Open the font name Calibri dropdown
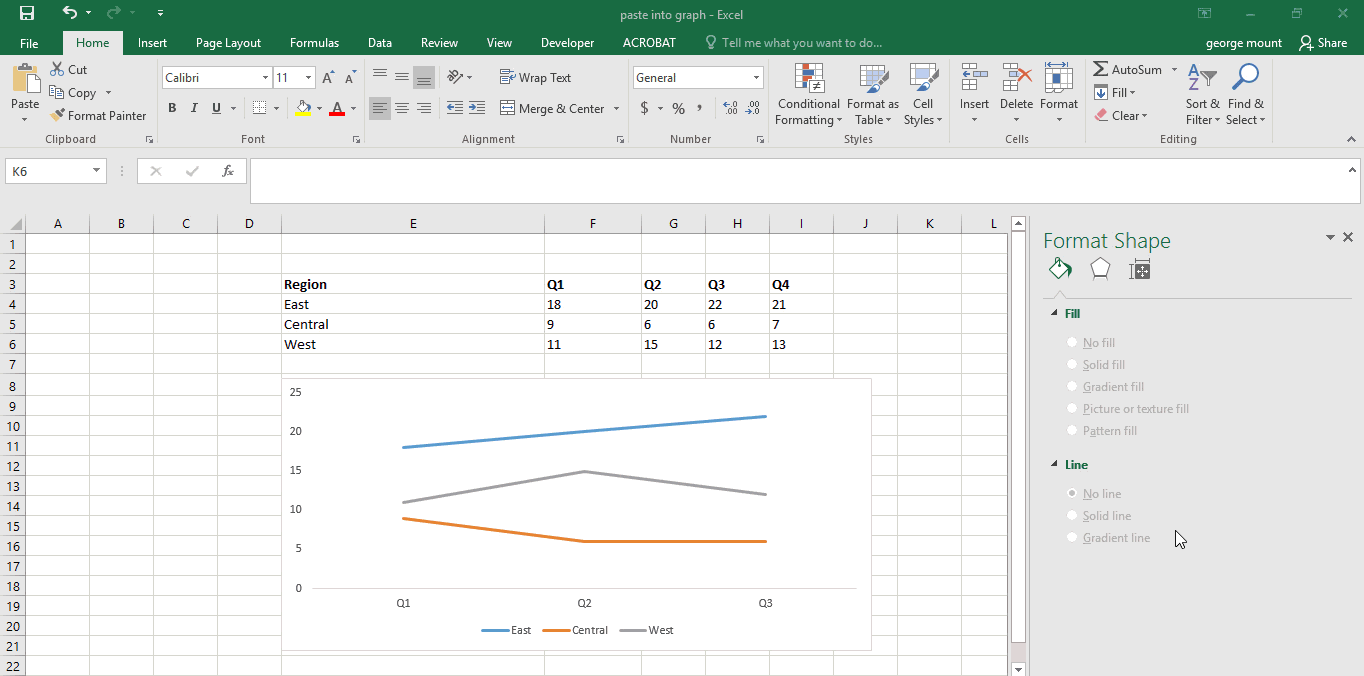 (265, 78)
